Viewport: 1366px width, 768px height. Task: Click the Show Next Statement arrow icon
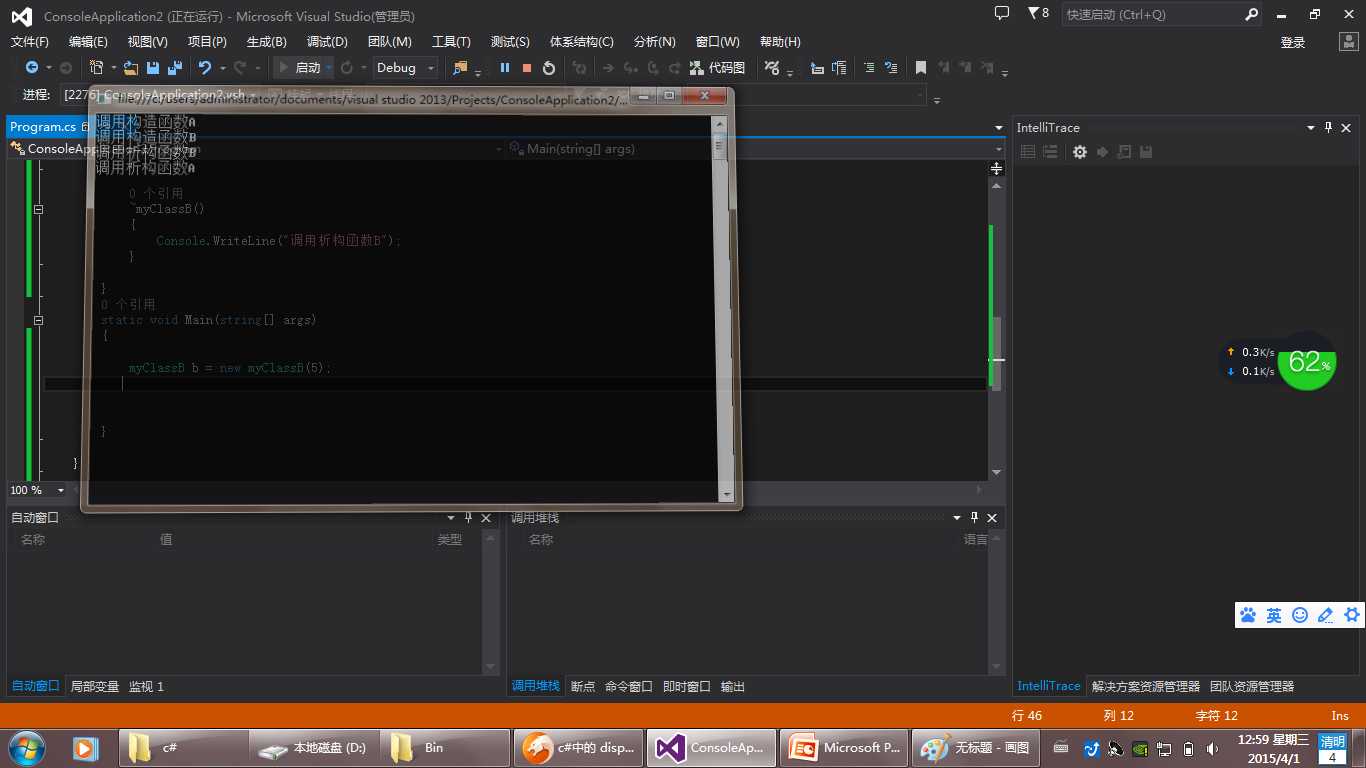608,67
